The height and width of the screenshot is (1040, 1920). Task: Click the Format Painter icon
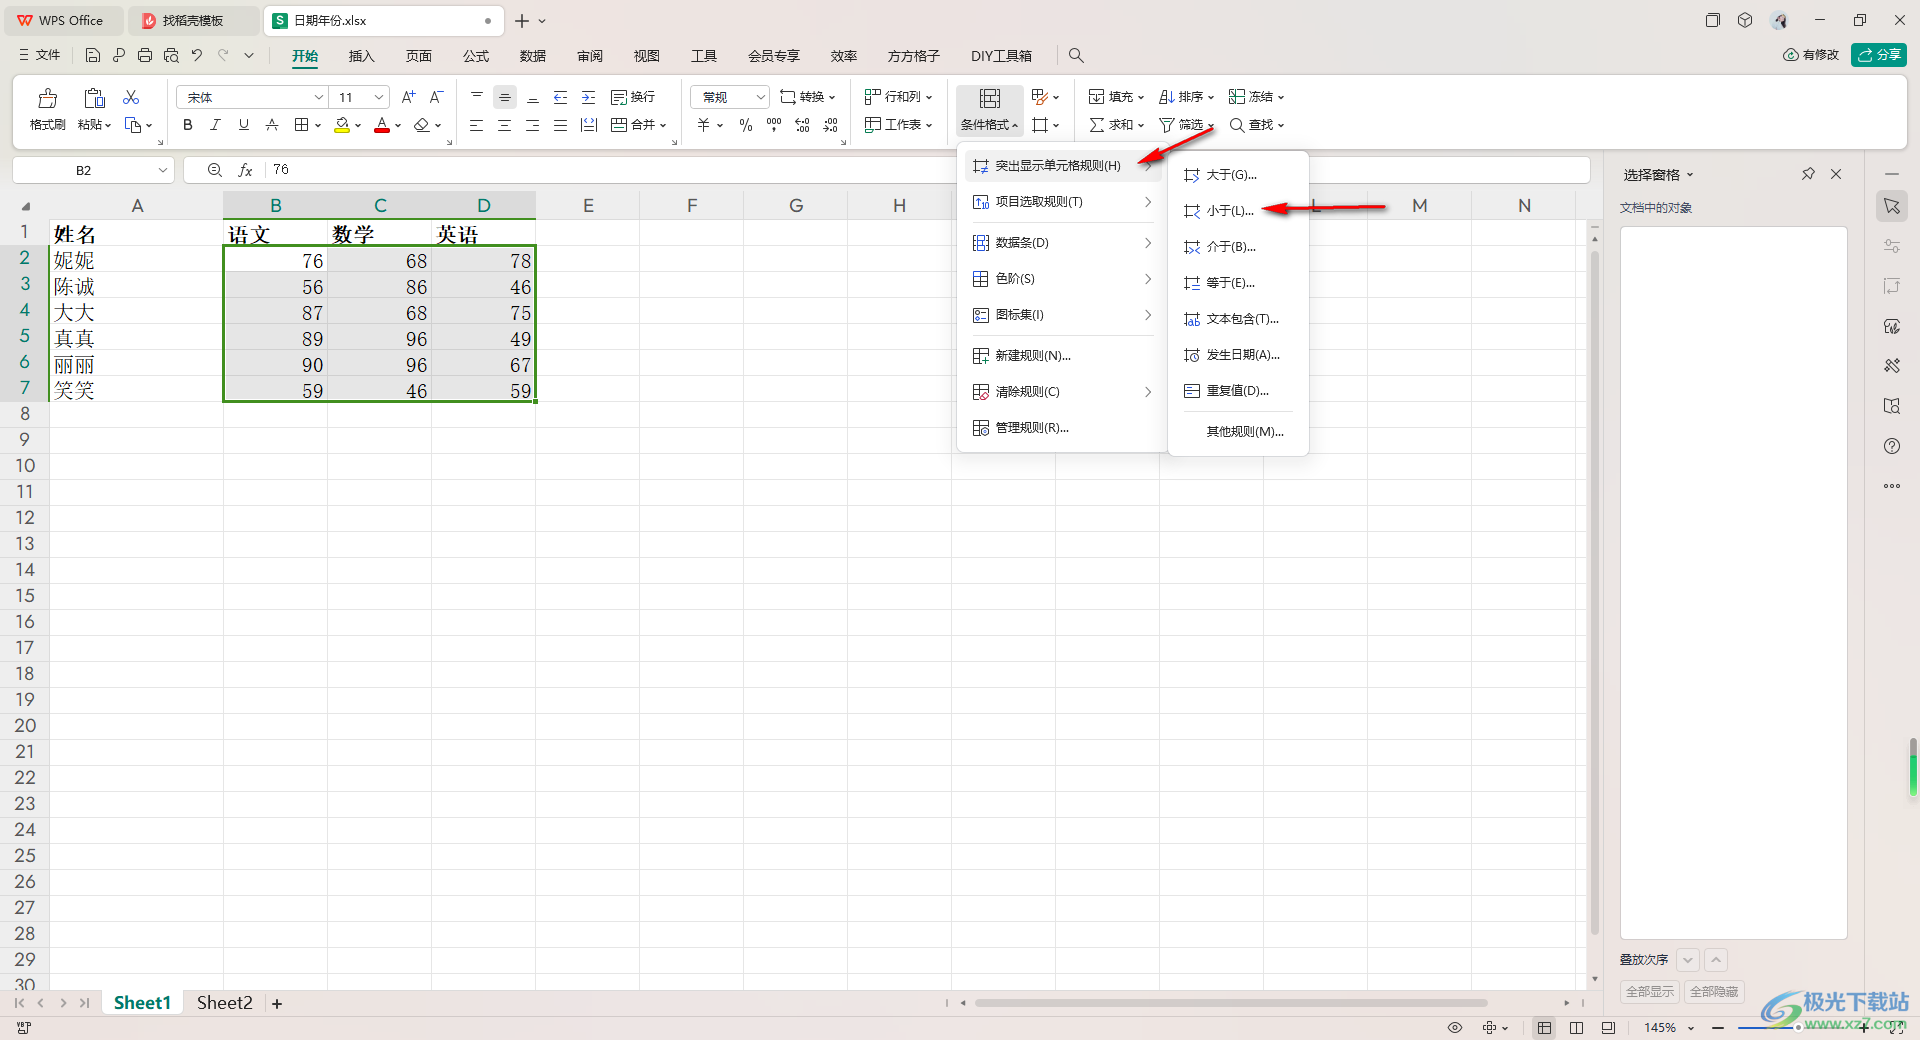pyautogui.click(x=47, y=98)
